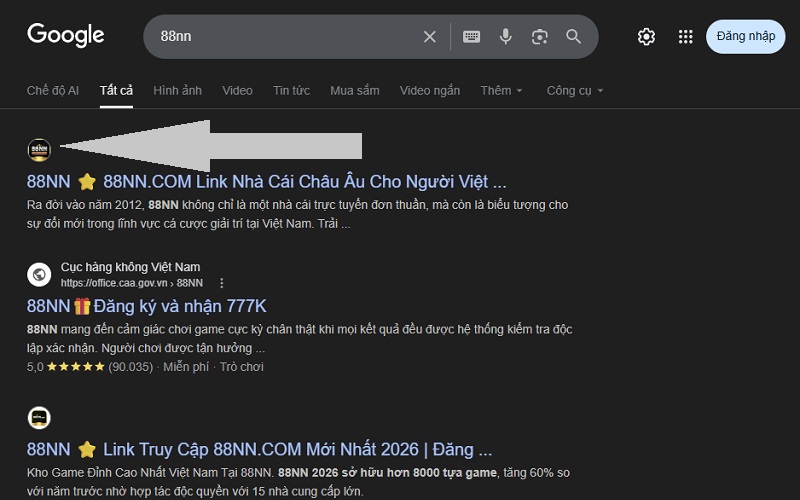Open the Link Truy Cập 88NN.COM Mới Nhất 2026 result

259,449
